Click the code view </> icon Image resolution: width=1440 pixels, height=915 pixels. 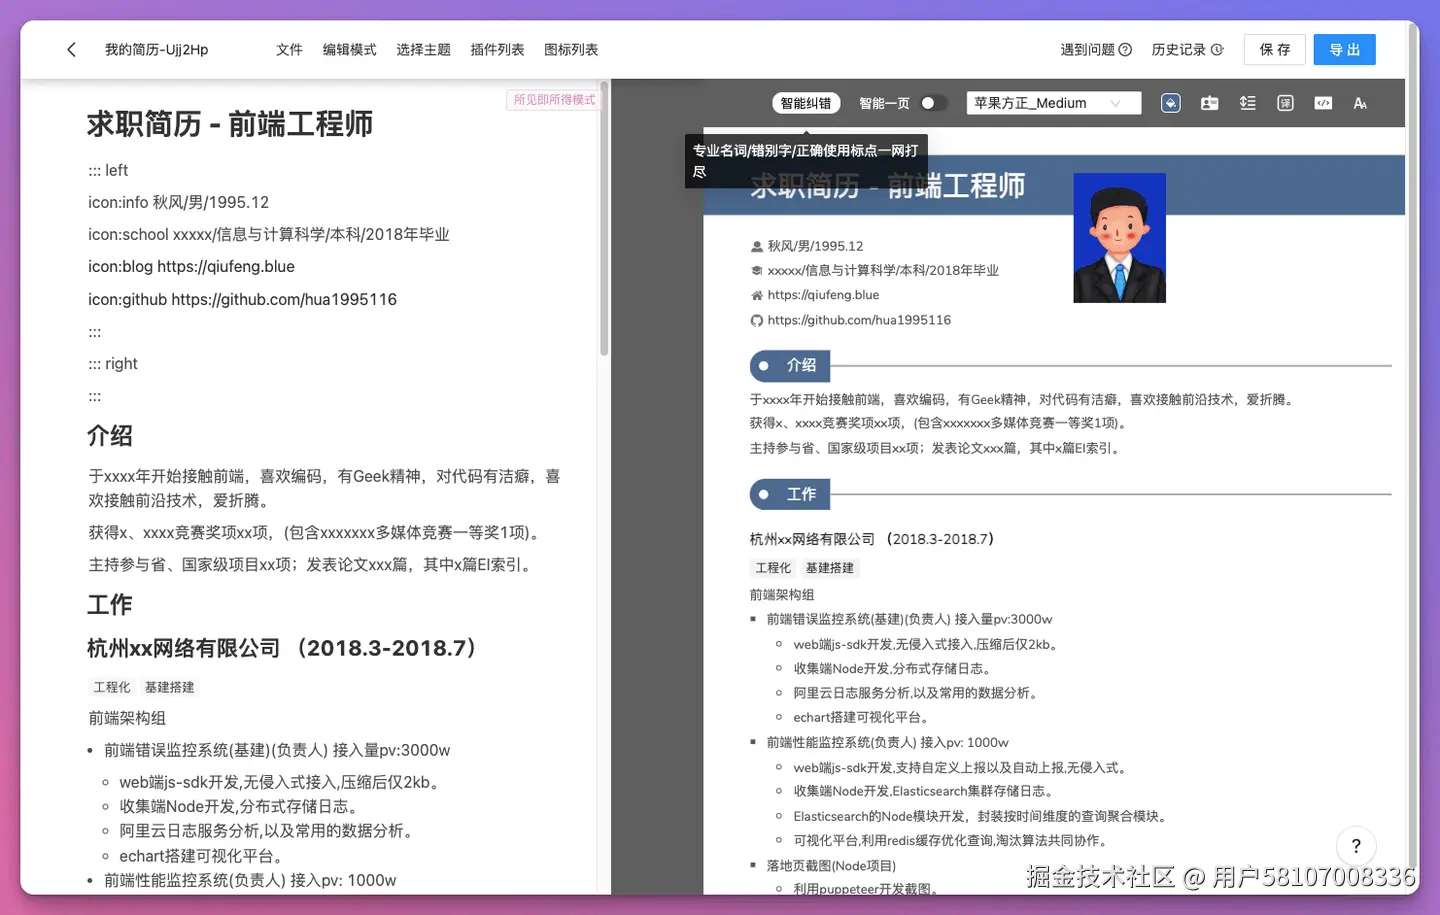pos(1323,102)
